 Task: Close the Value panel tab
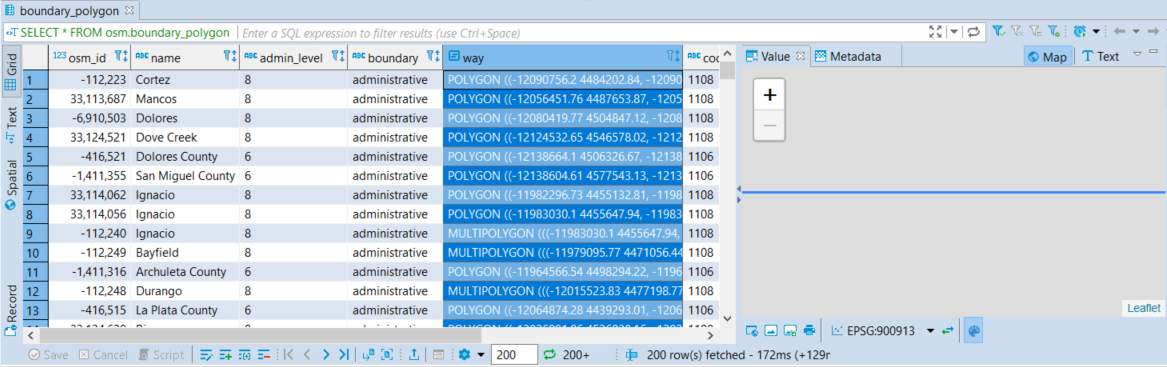coord(801,56)
